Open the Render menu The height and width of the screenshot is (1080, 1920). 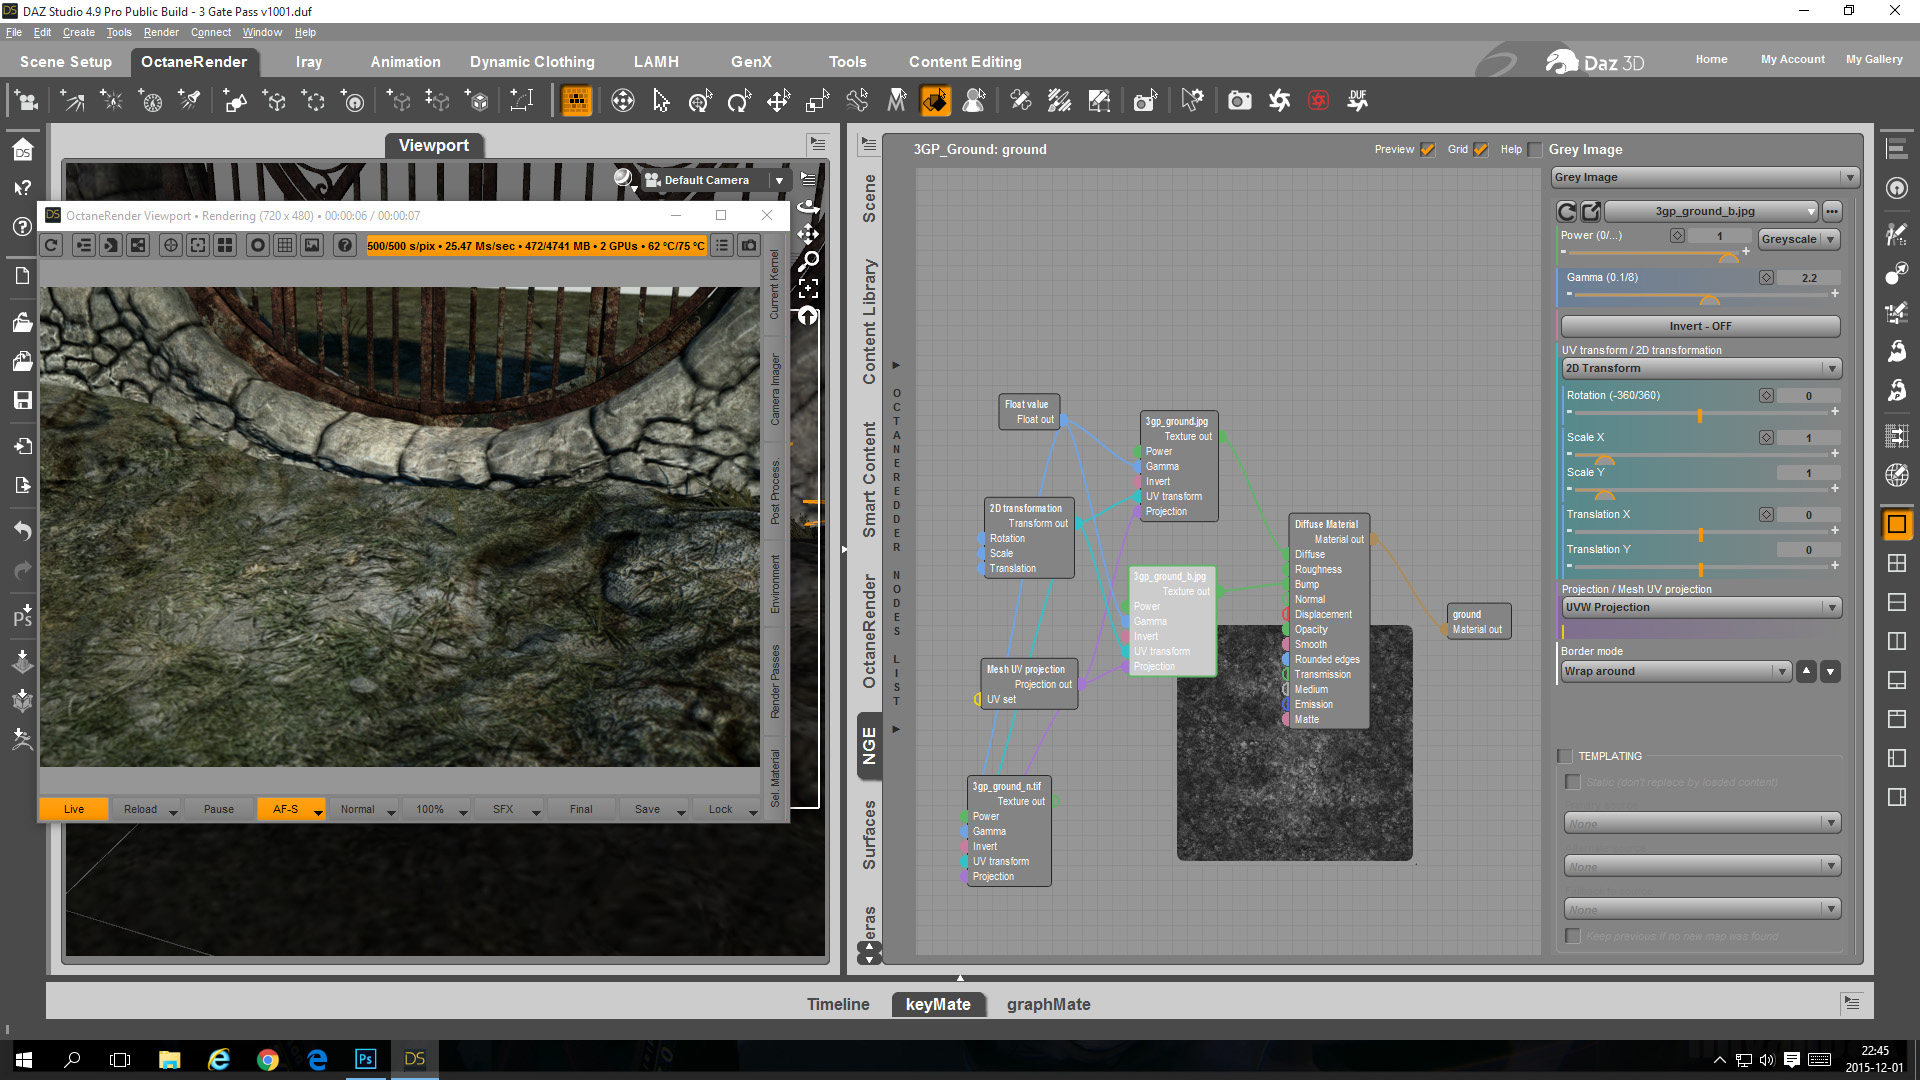160,32
